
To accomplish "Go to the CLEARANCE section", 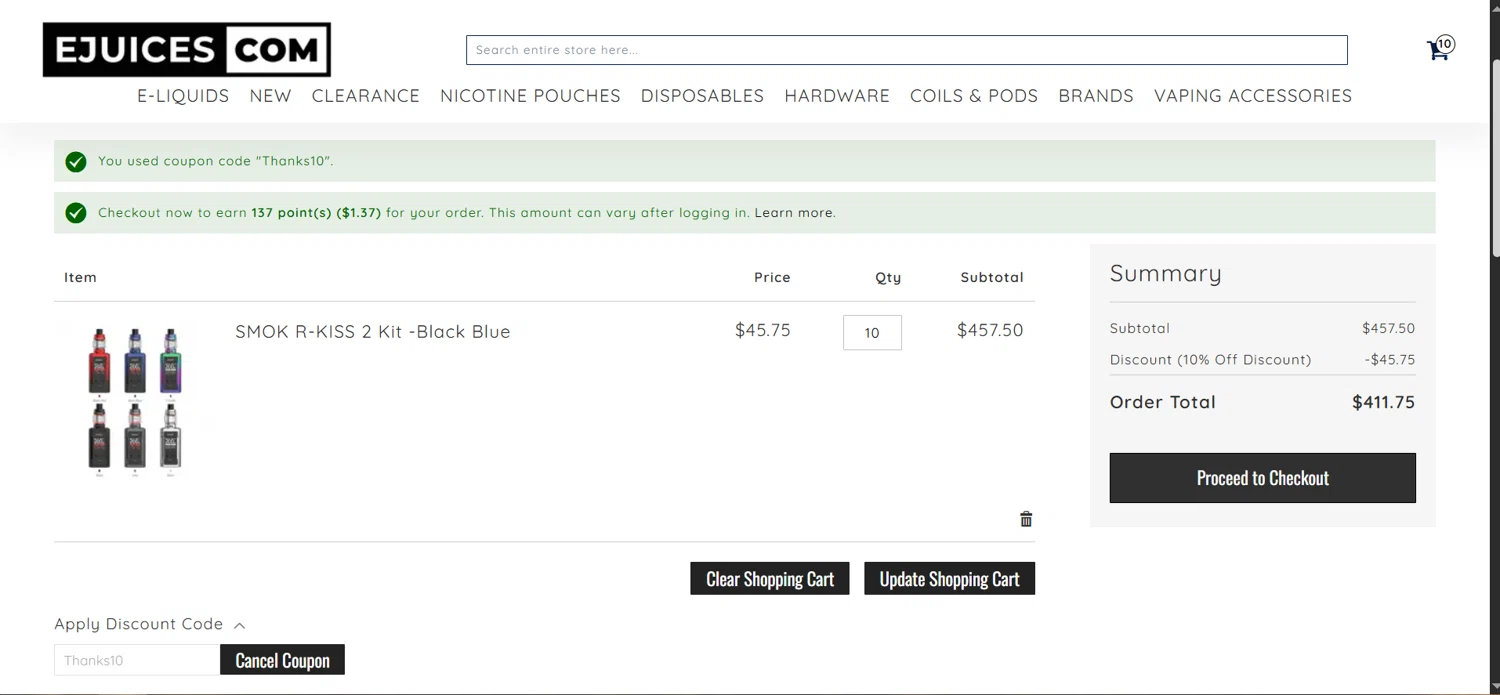I will [365, 96].
